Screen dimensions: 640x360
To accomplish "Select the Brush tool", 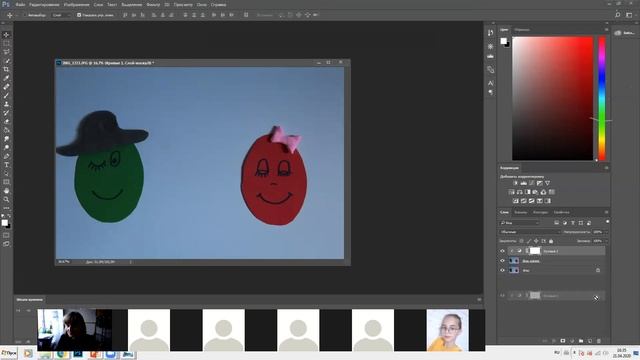I will pyautogui.click(x=6, y=96).
